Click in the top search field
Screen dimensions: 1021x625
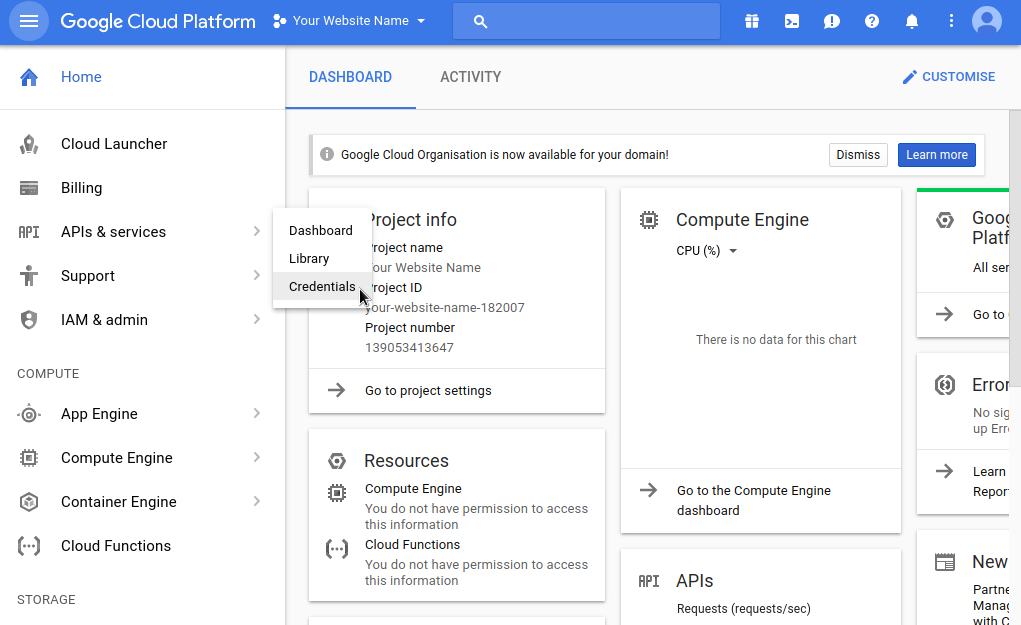586,21
